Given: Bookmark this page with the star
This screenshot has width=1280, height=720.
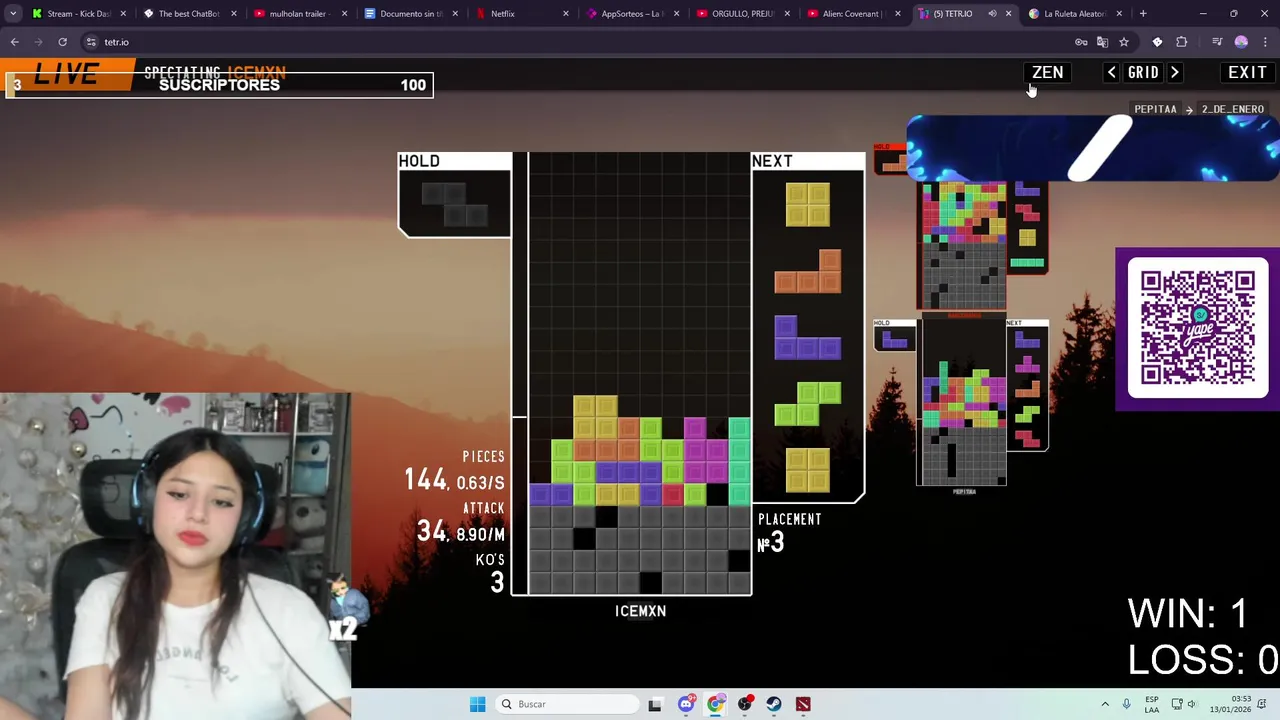Looking at the screenshot, I should (x=1124, y=42).
